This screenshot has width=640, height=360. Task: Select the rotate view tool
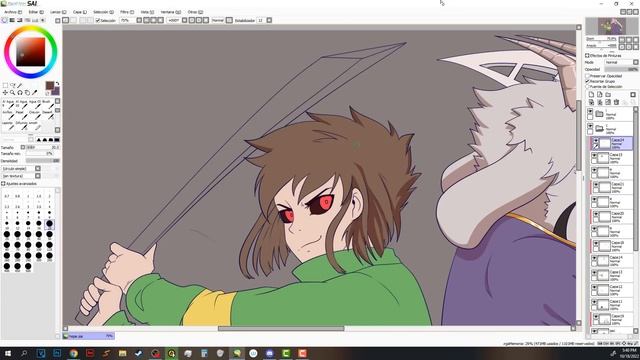20,93
